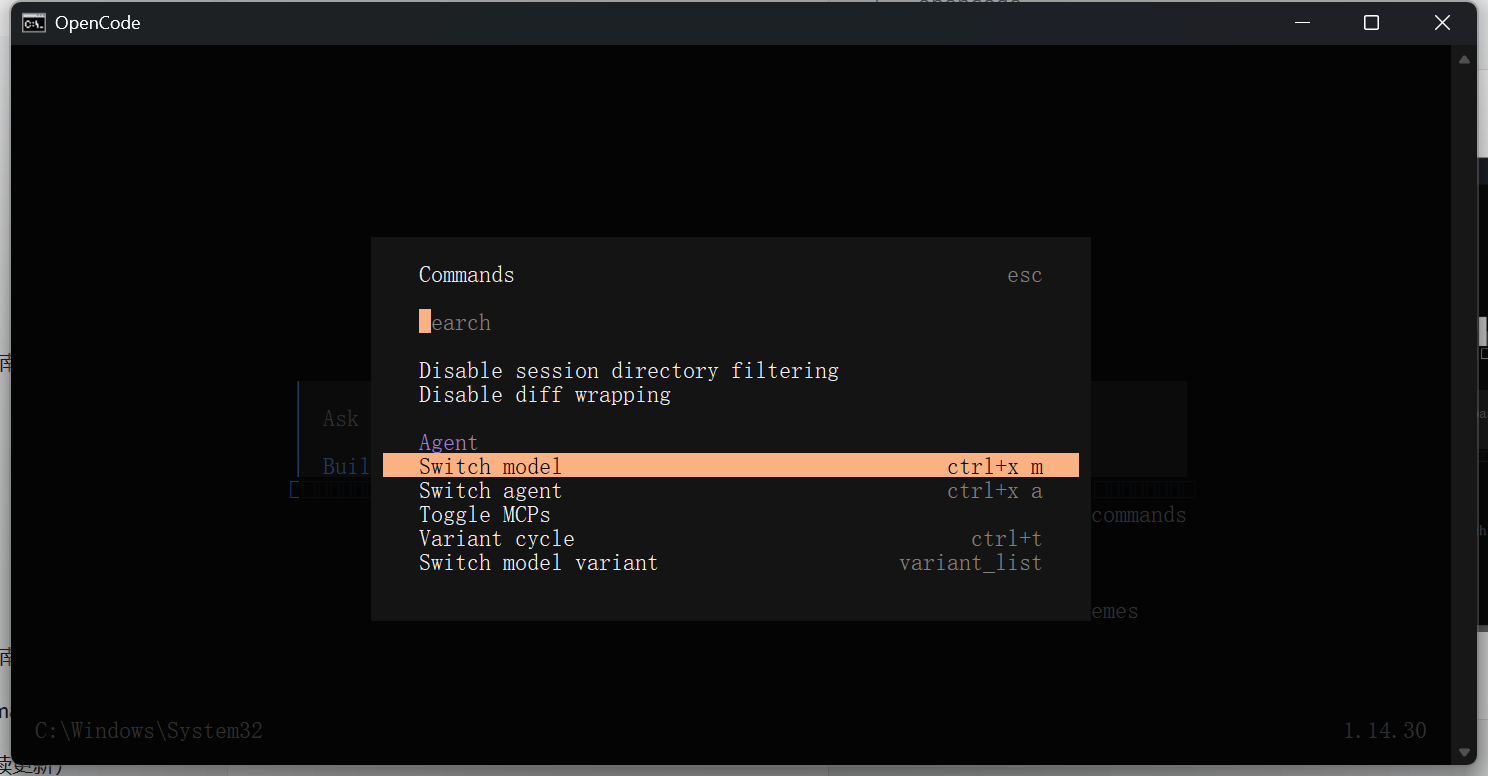Focus the command Search field
The height and width of the screenshot is (776, 1488).
pyautogui.click(x=730, y=322)
